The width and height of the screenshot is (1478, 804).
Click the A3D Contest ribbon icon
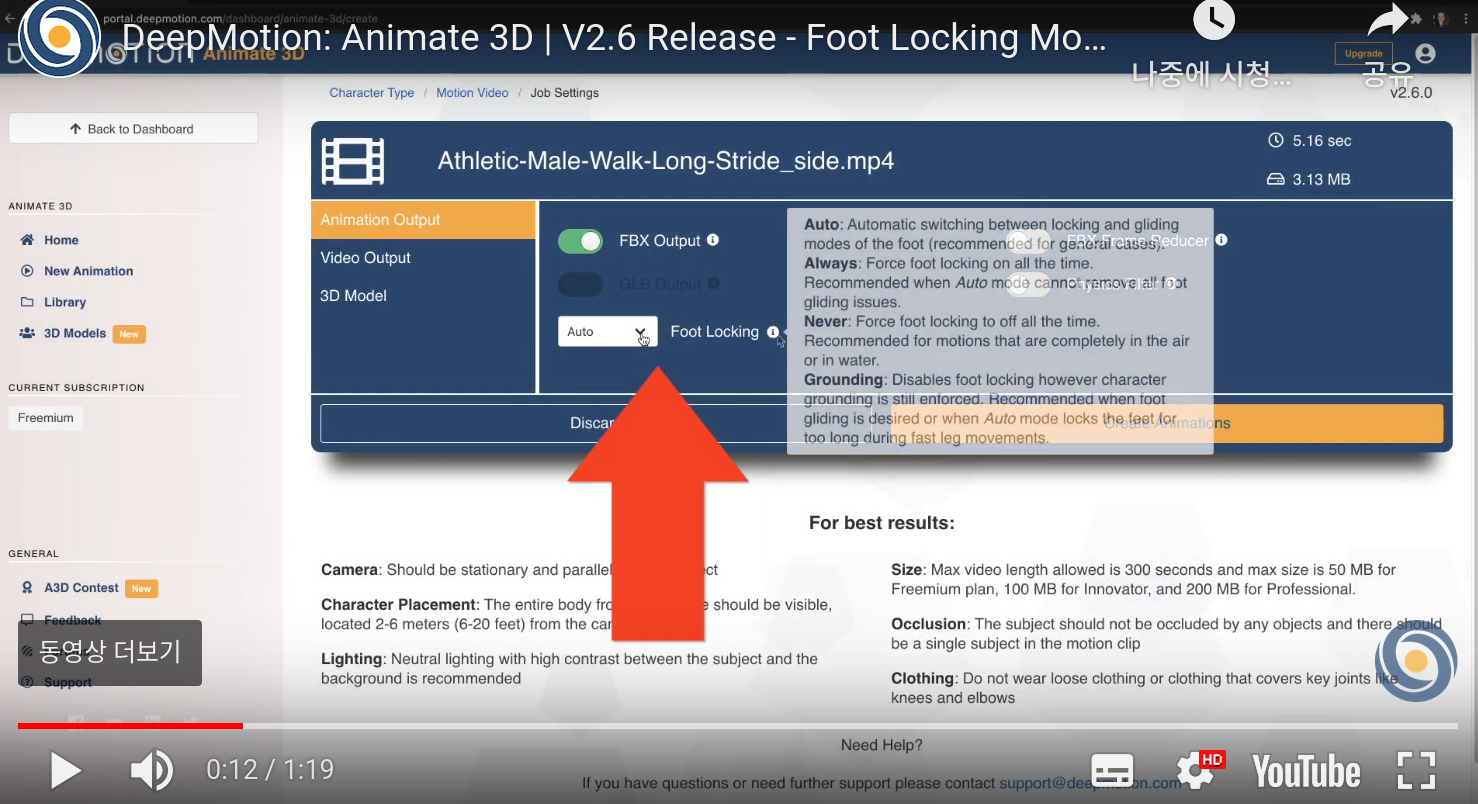click(x=27, y=588)
